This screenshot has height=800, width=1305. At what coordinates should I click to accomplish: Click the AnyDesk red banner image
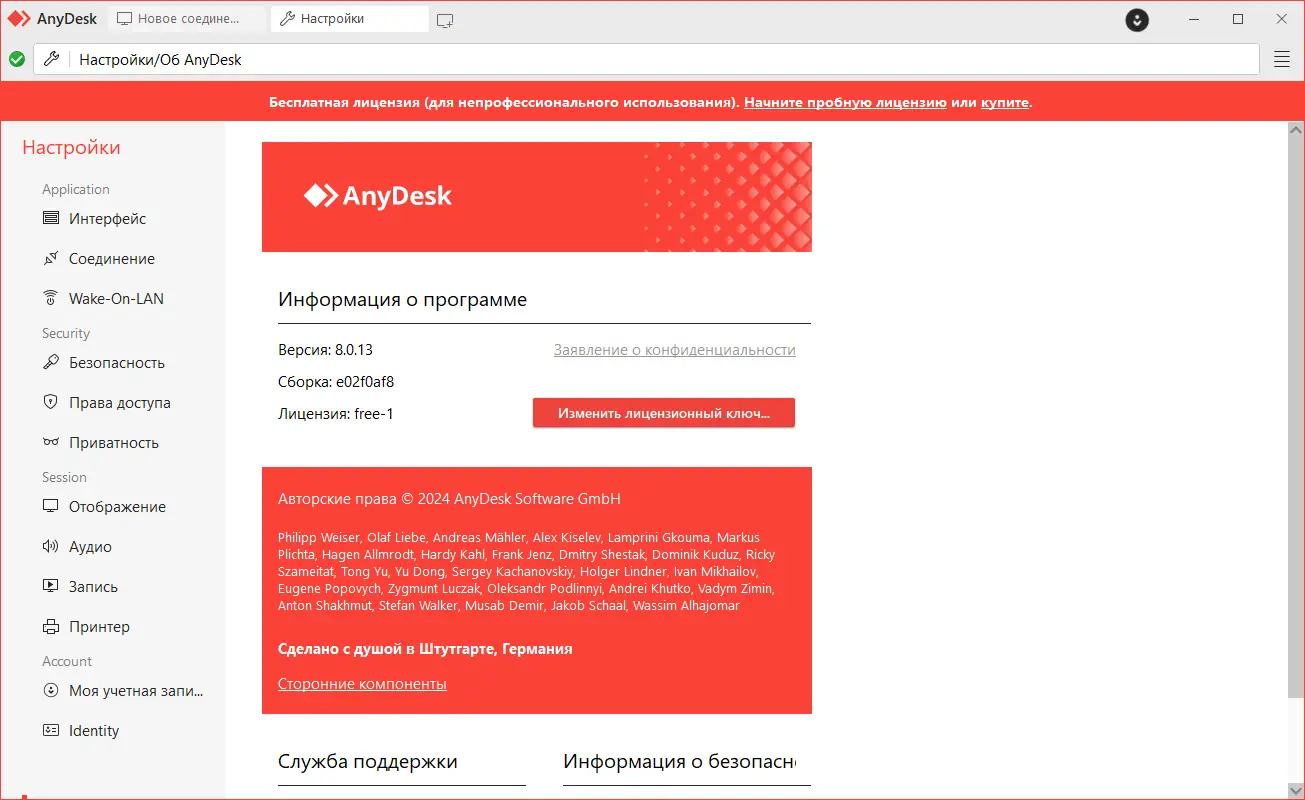537,197
